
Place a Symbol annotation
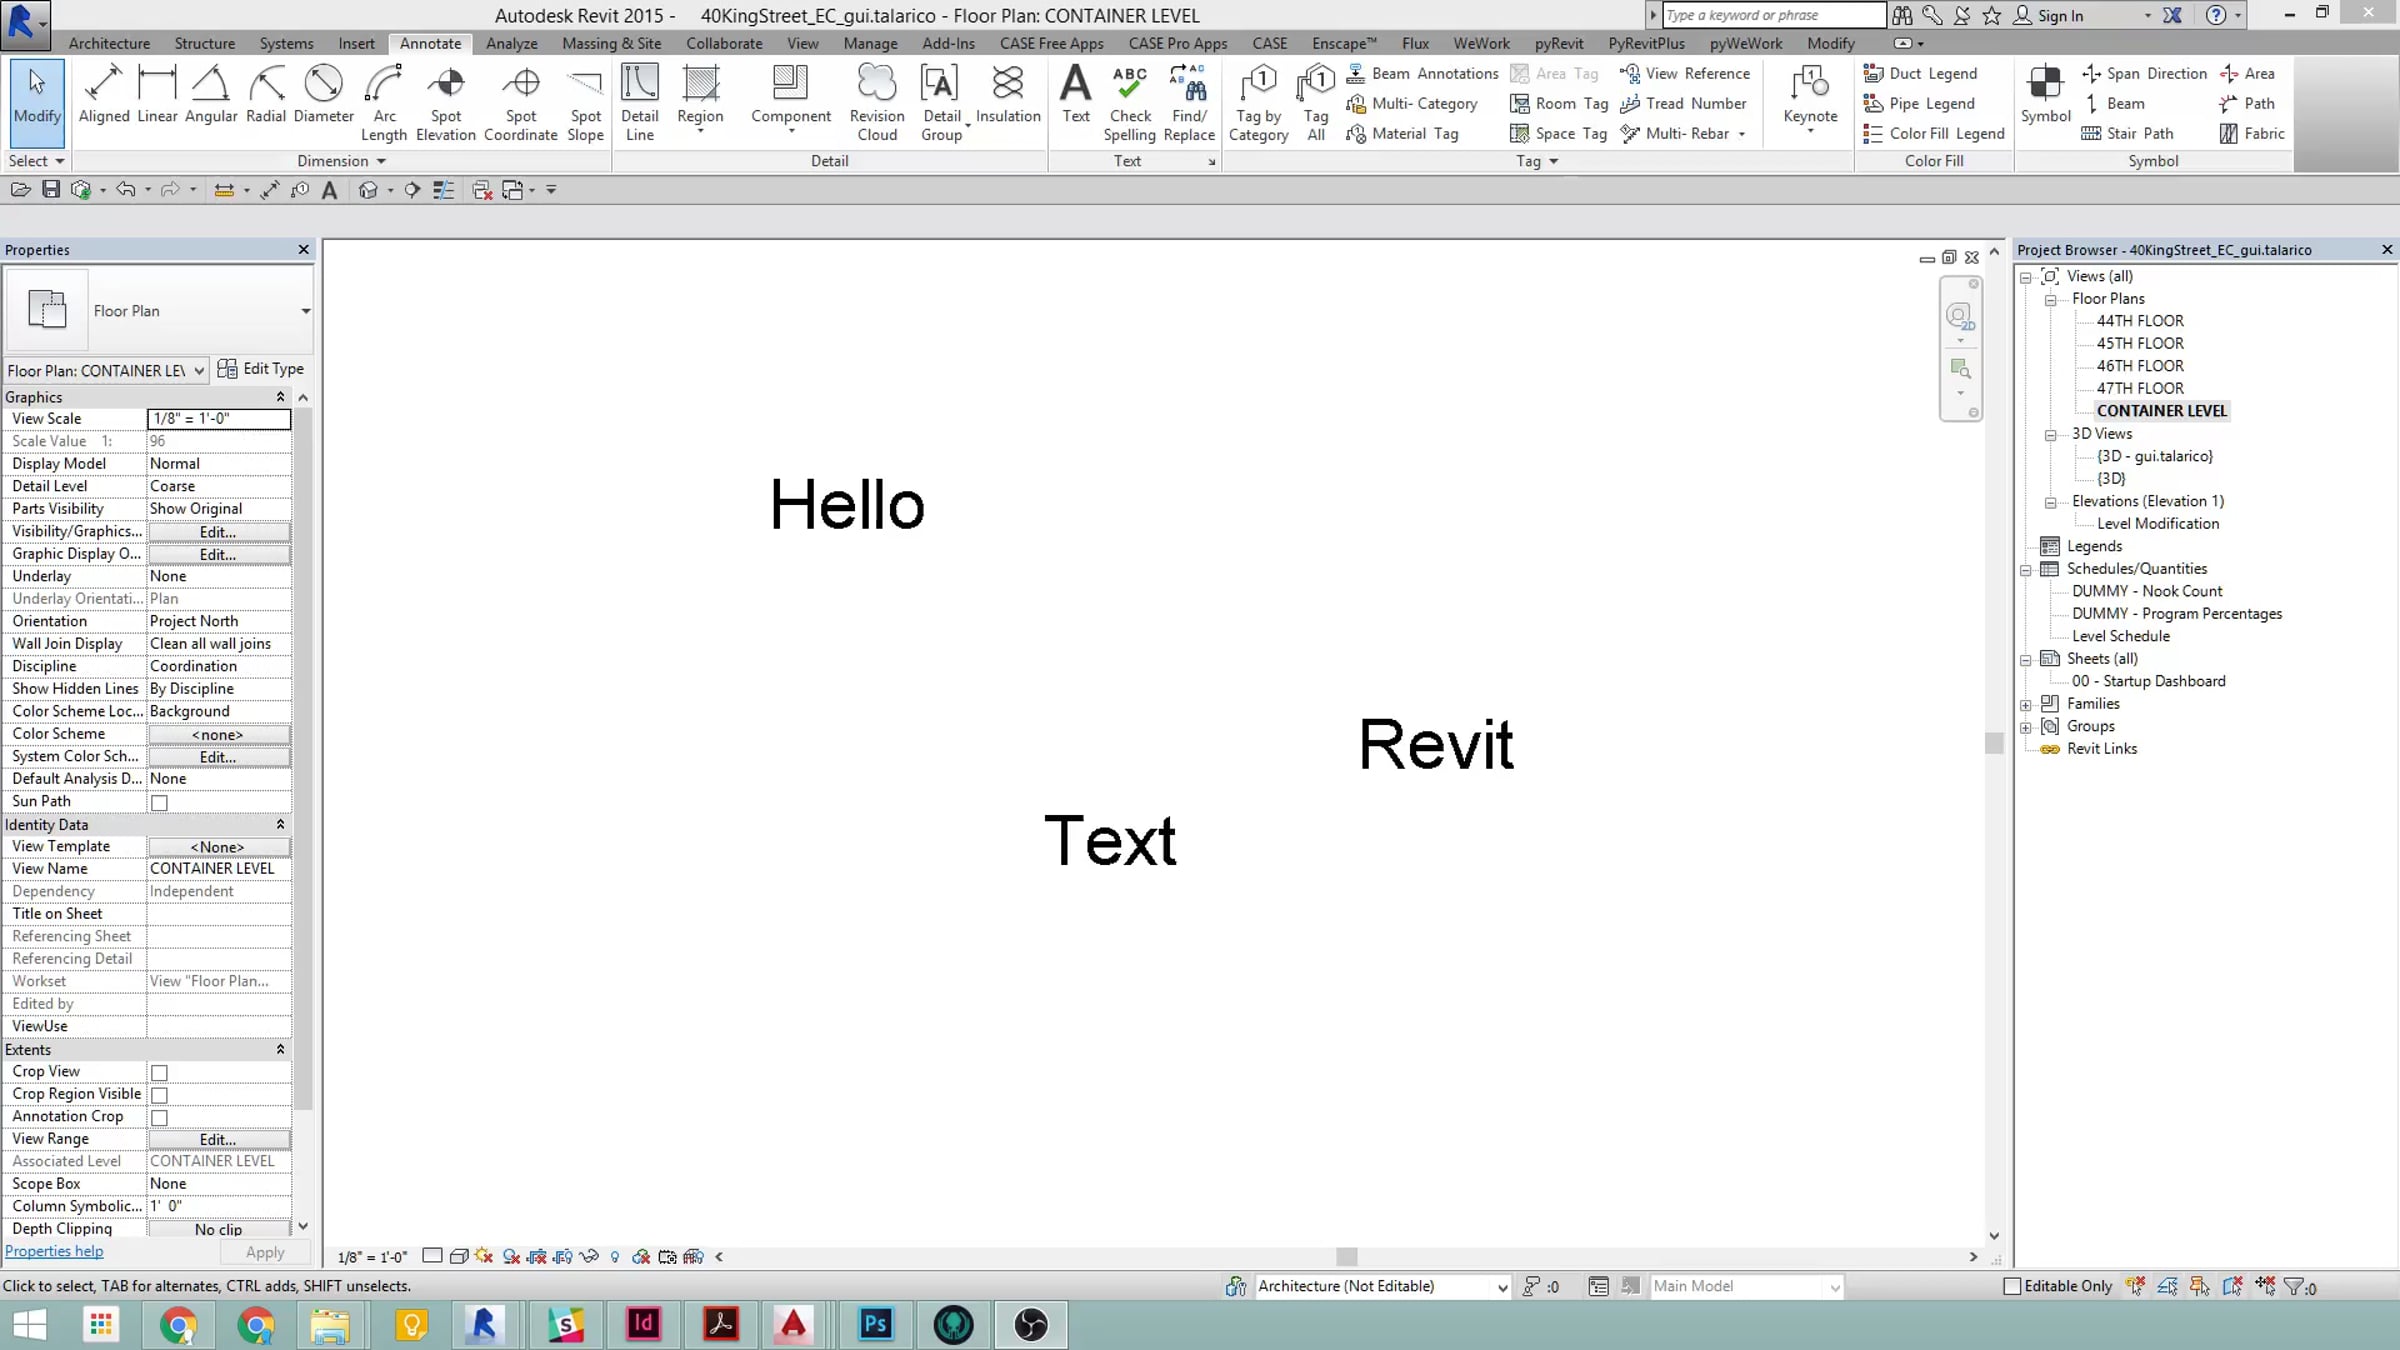(2045, 95)
